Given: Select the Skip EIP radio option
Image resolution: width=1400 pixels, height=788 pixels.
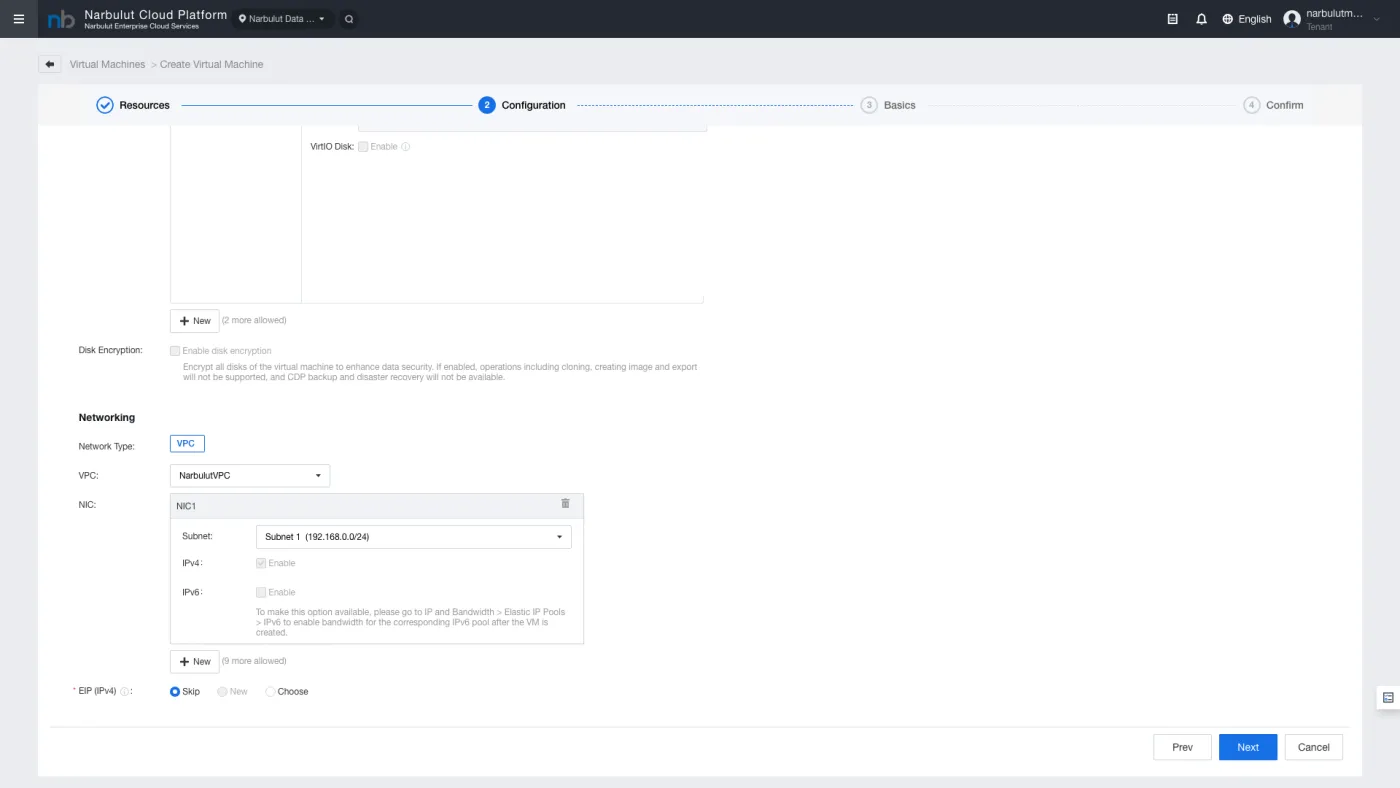Looking at the screenshot, I should coord(175,692).
